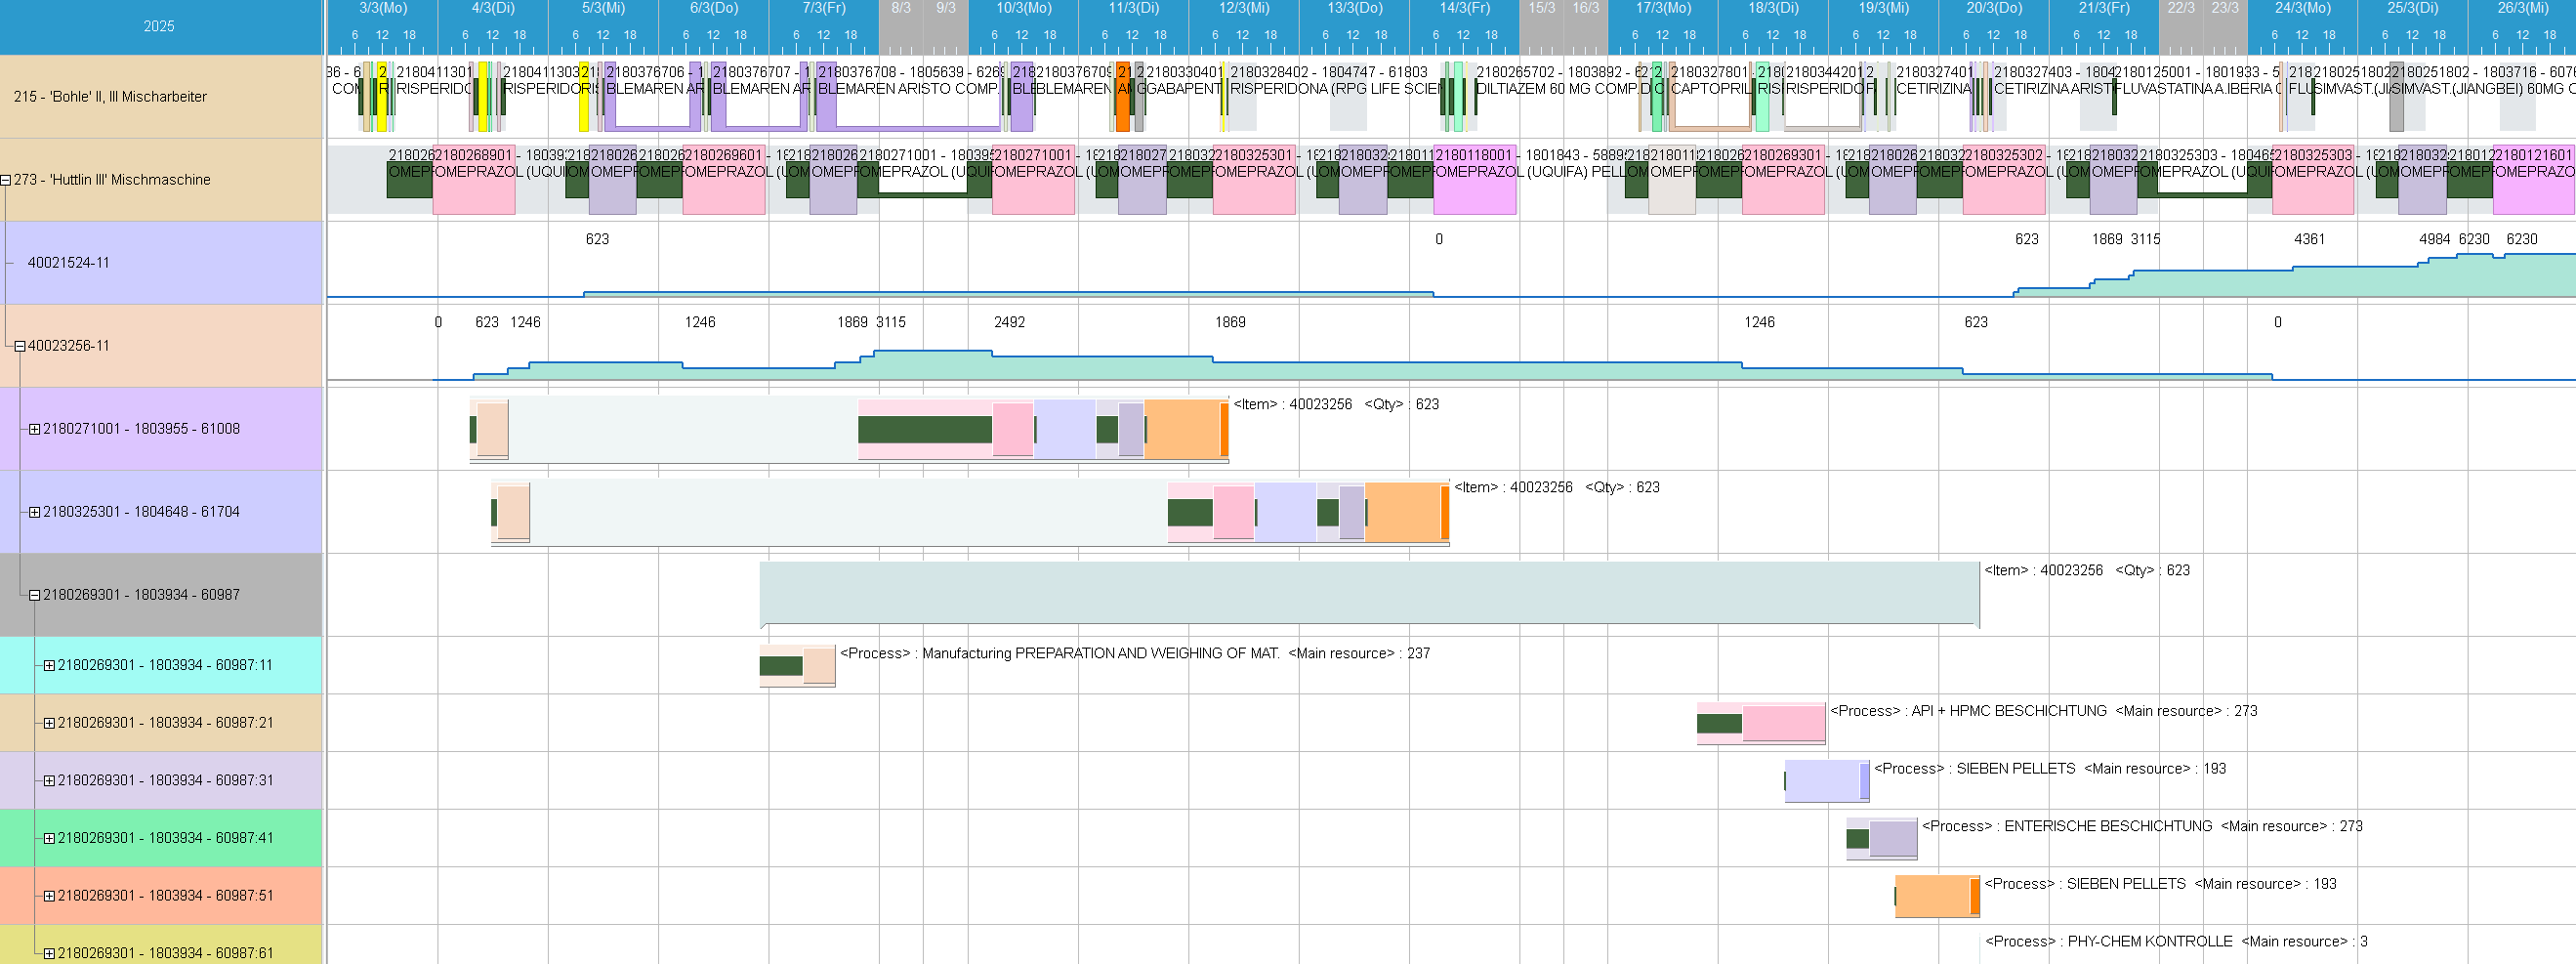Collapse the 273 'Huttlin III' Mischmaschine node
The height and width of the screenshot is (964, 2576).
point(6,180)
